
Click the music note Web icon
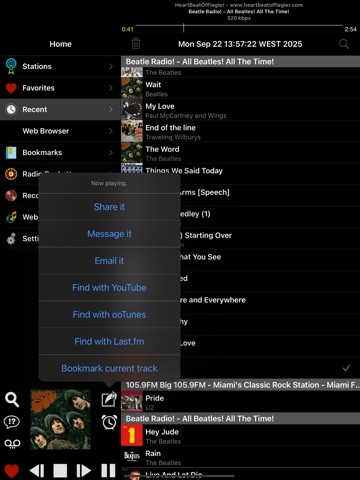click(11, 217)
